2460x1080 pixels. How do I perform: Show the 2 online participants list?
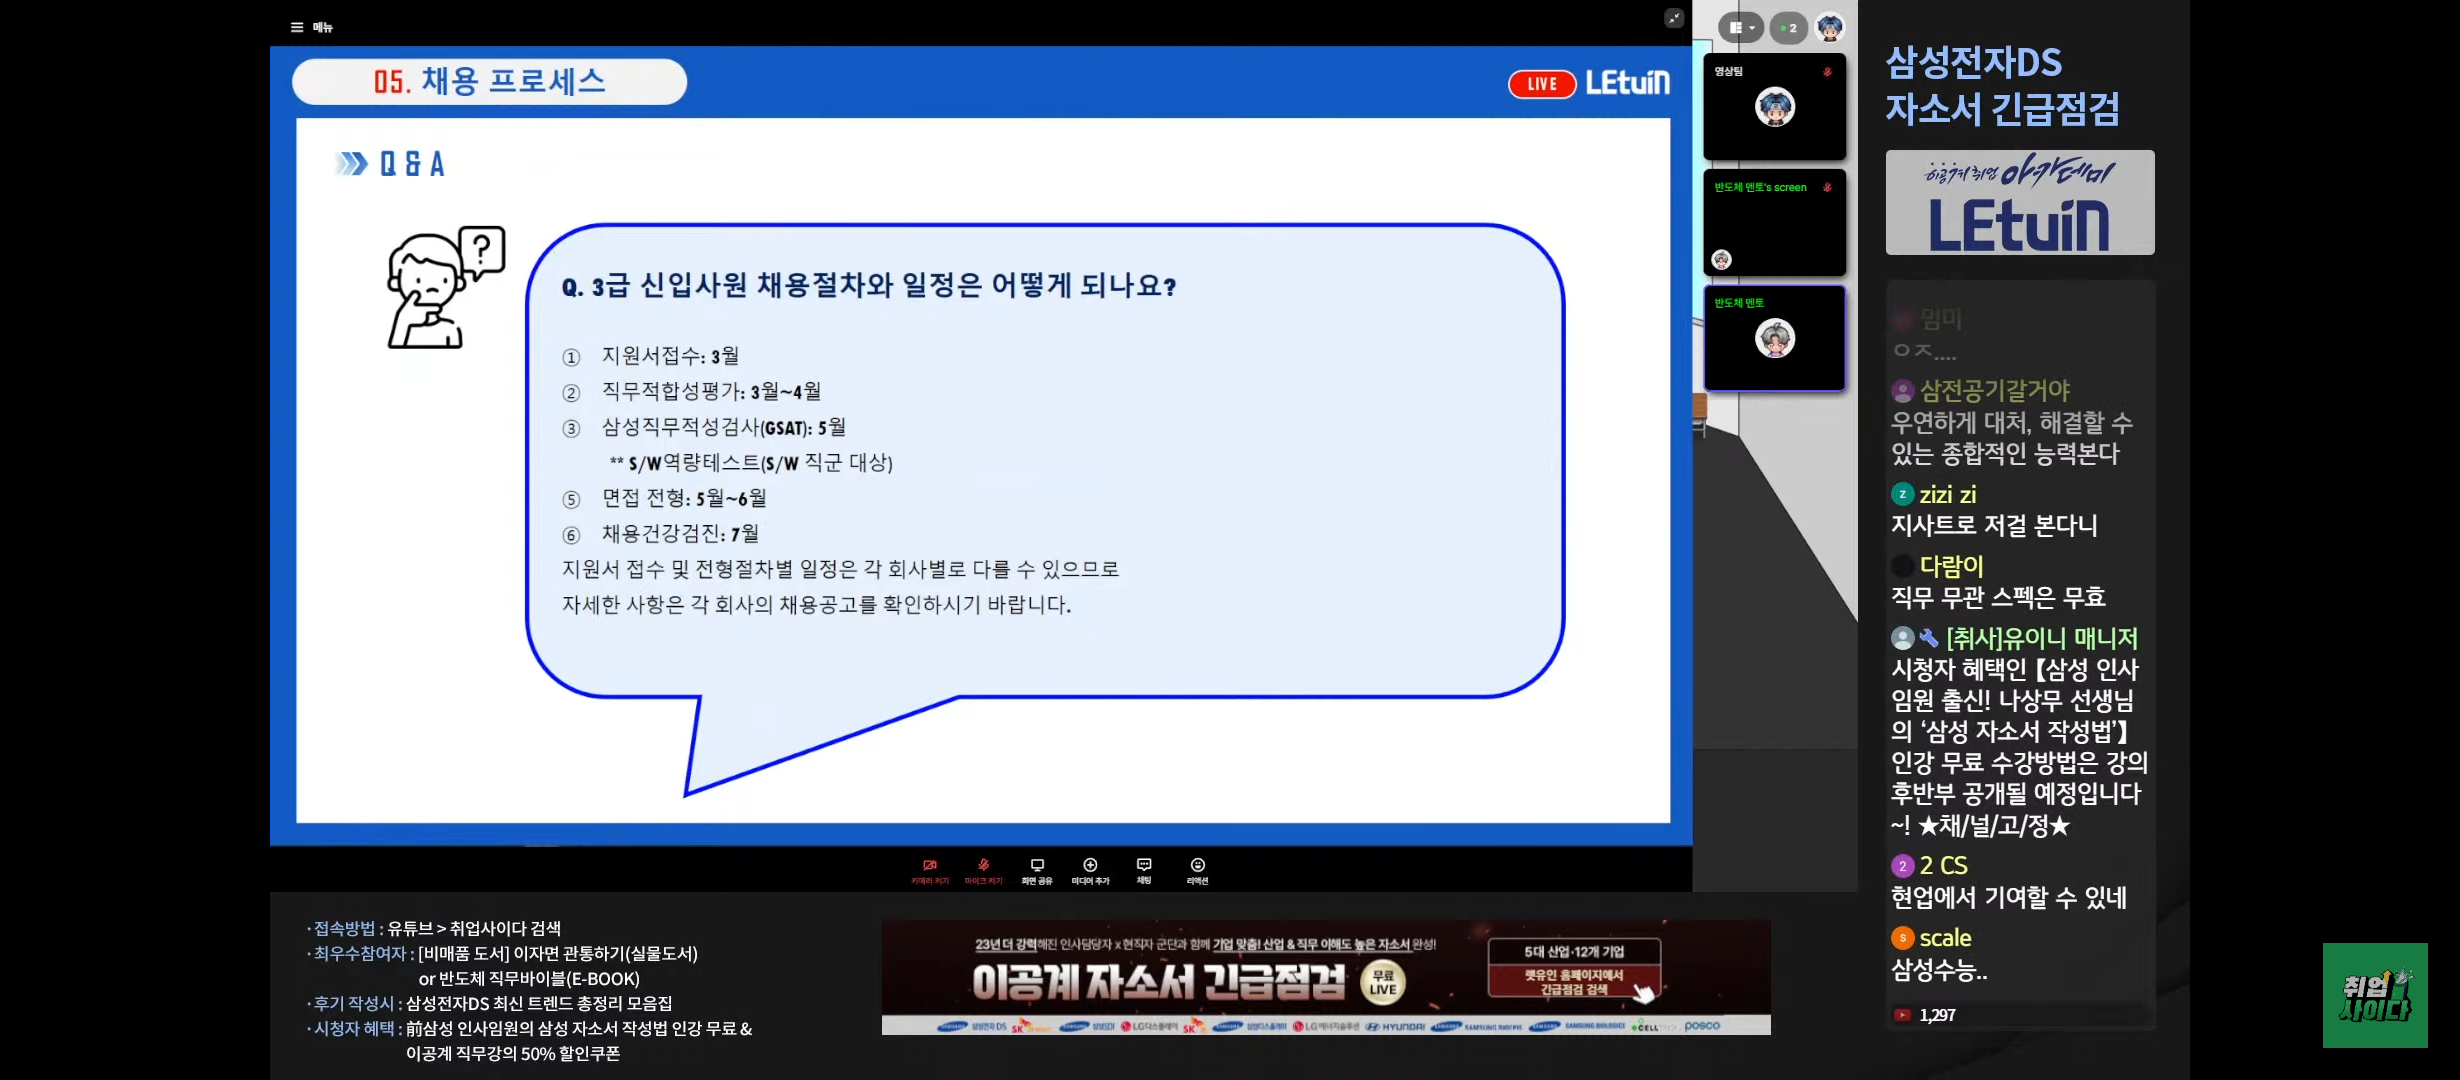[1788, 28]
